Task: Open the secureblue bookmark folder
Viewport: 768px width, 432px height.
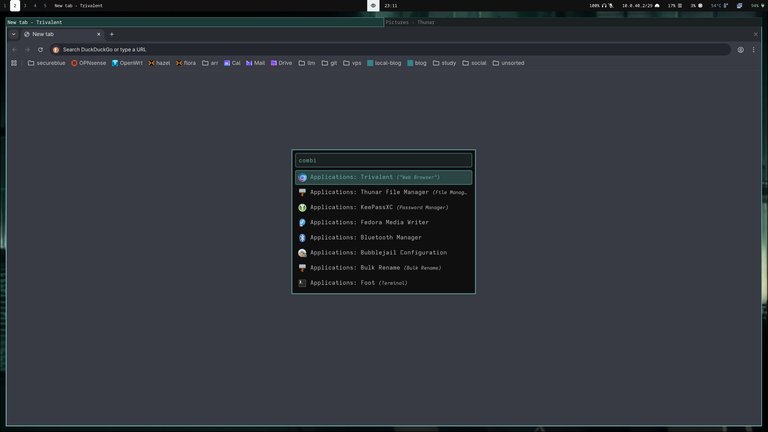Action: coord(47,63)
